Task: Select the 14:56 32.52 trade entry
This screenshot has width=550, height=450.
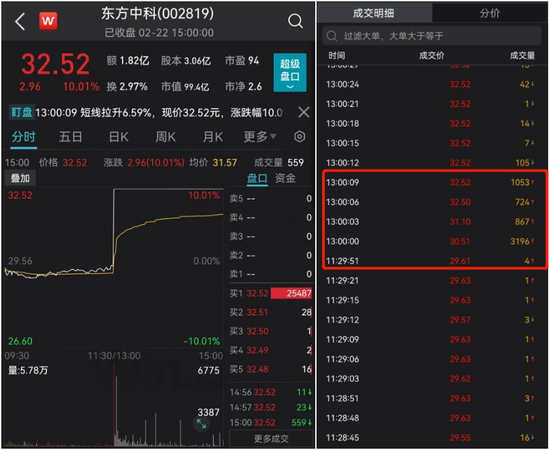Action: point(270,392)
